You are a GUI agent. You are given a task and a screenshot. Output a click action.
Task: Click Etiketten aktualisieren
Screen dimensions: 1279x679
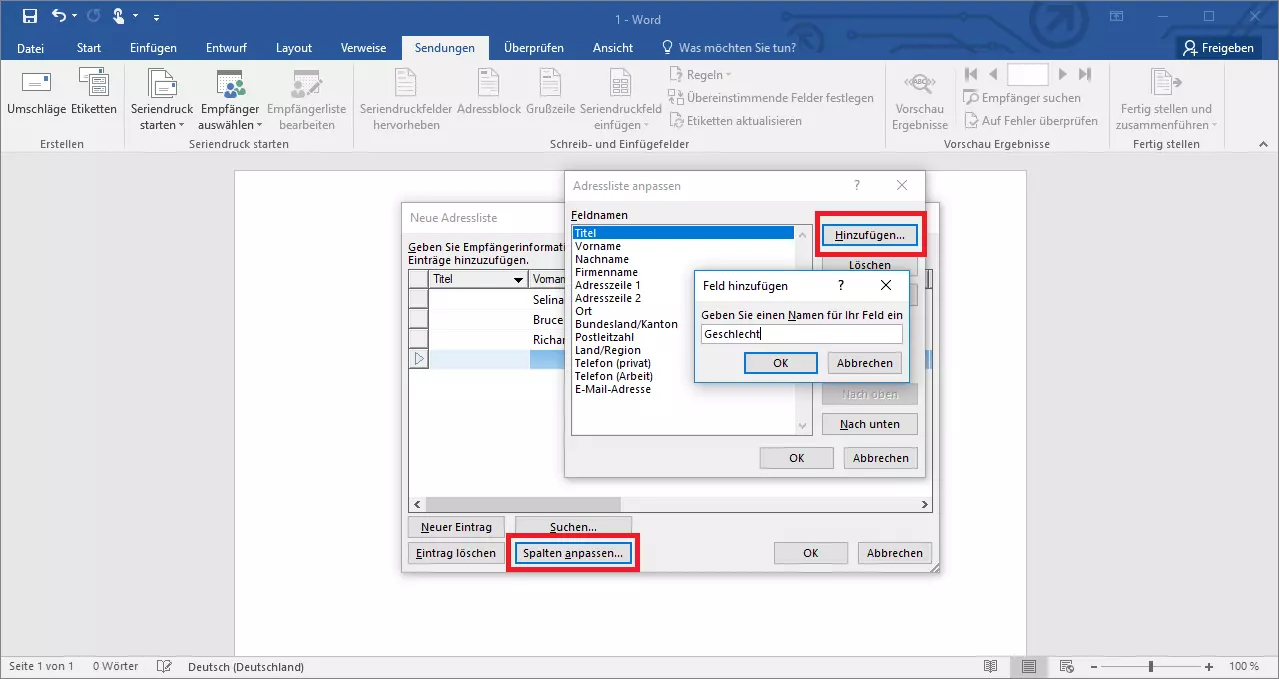735,121
